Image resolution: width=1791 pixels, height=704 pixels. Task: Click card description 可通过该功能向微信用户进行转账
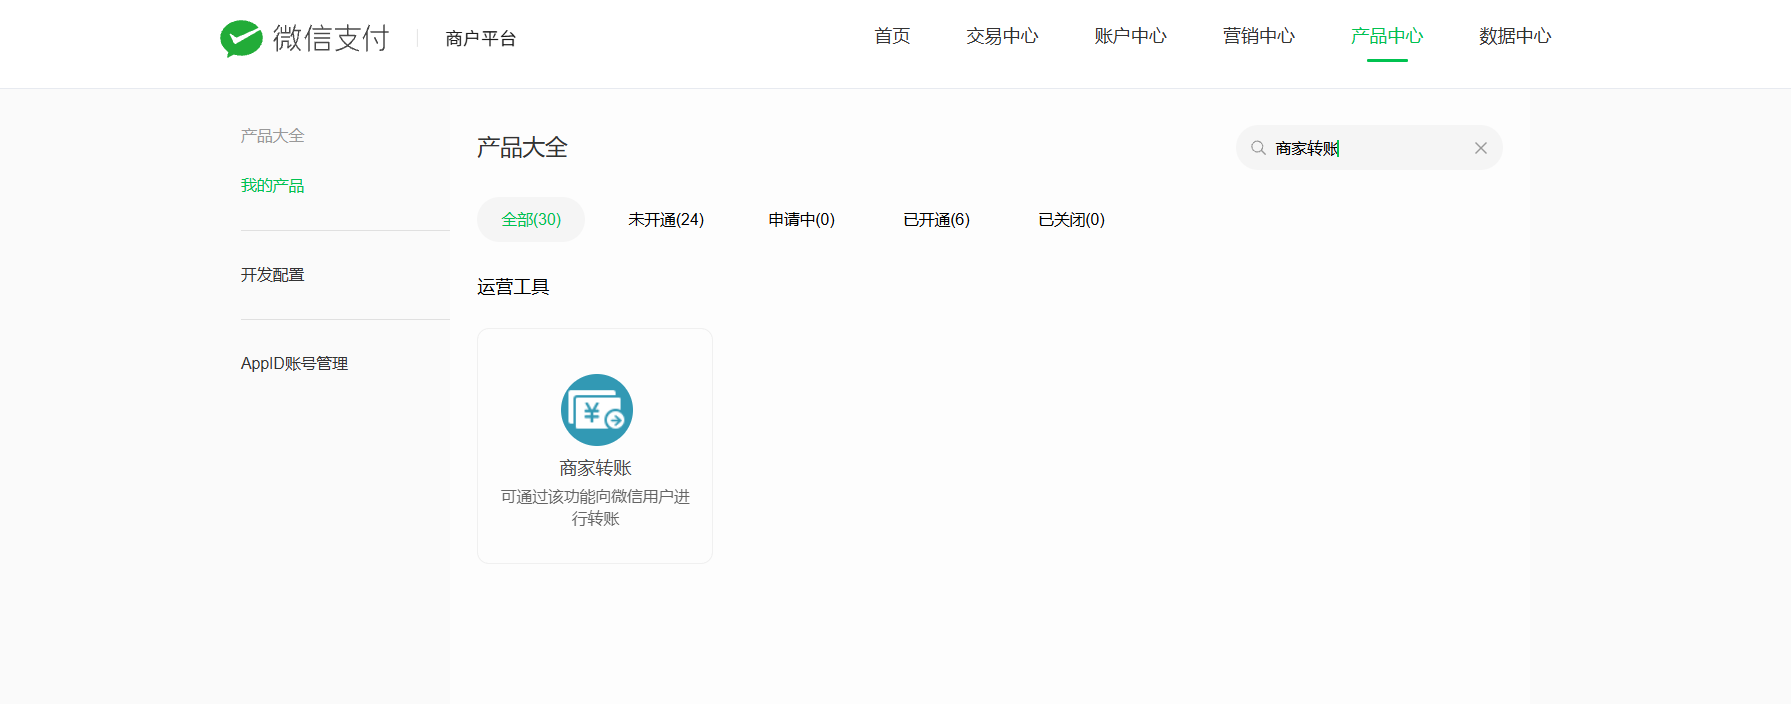(x=596, y=507)
